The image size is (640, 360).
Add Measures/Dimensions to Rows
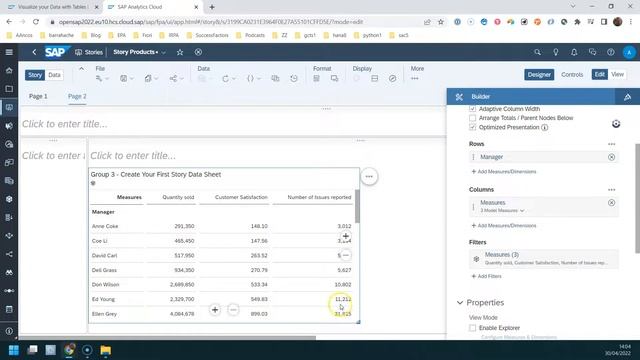504,172
